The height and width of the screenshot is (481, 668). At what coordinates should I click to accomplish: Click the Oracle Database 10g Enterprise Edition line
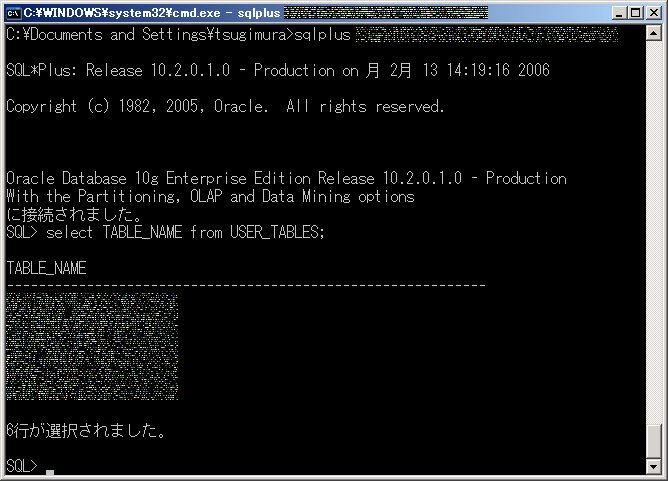point(286,178)
